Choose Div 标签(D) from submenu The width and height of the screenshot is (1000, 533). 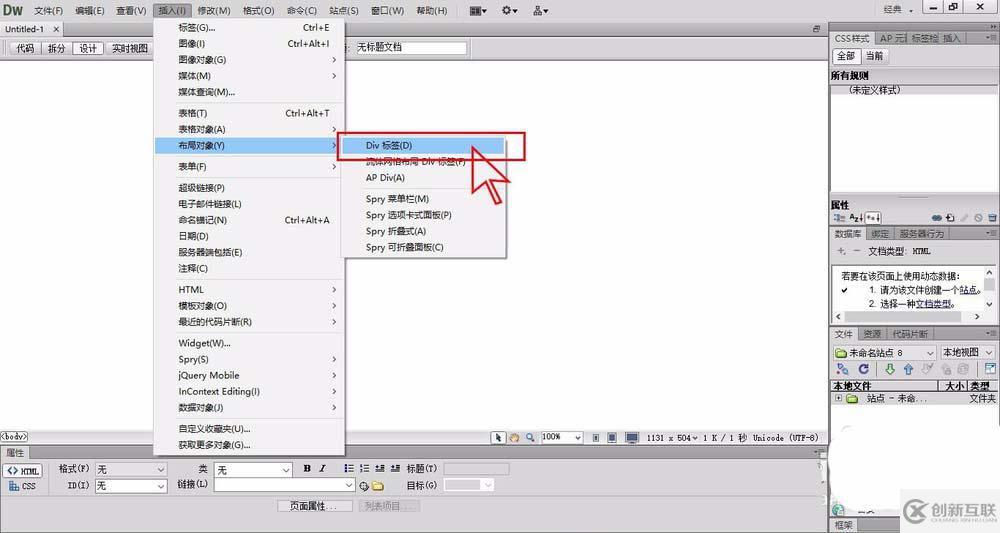(423, 145)
